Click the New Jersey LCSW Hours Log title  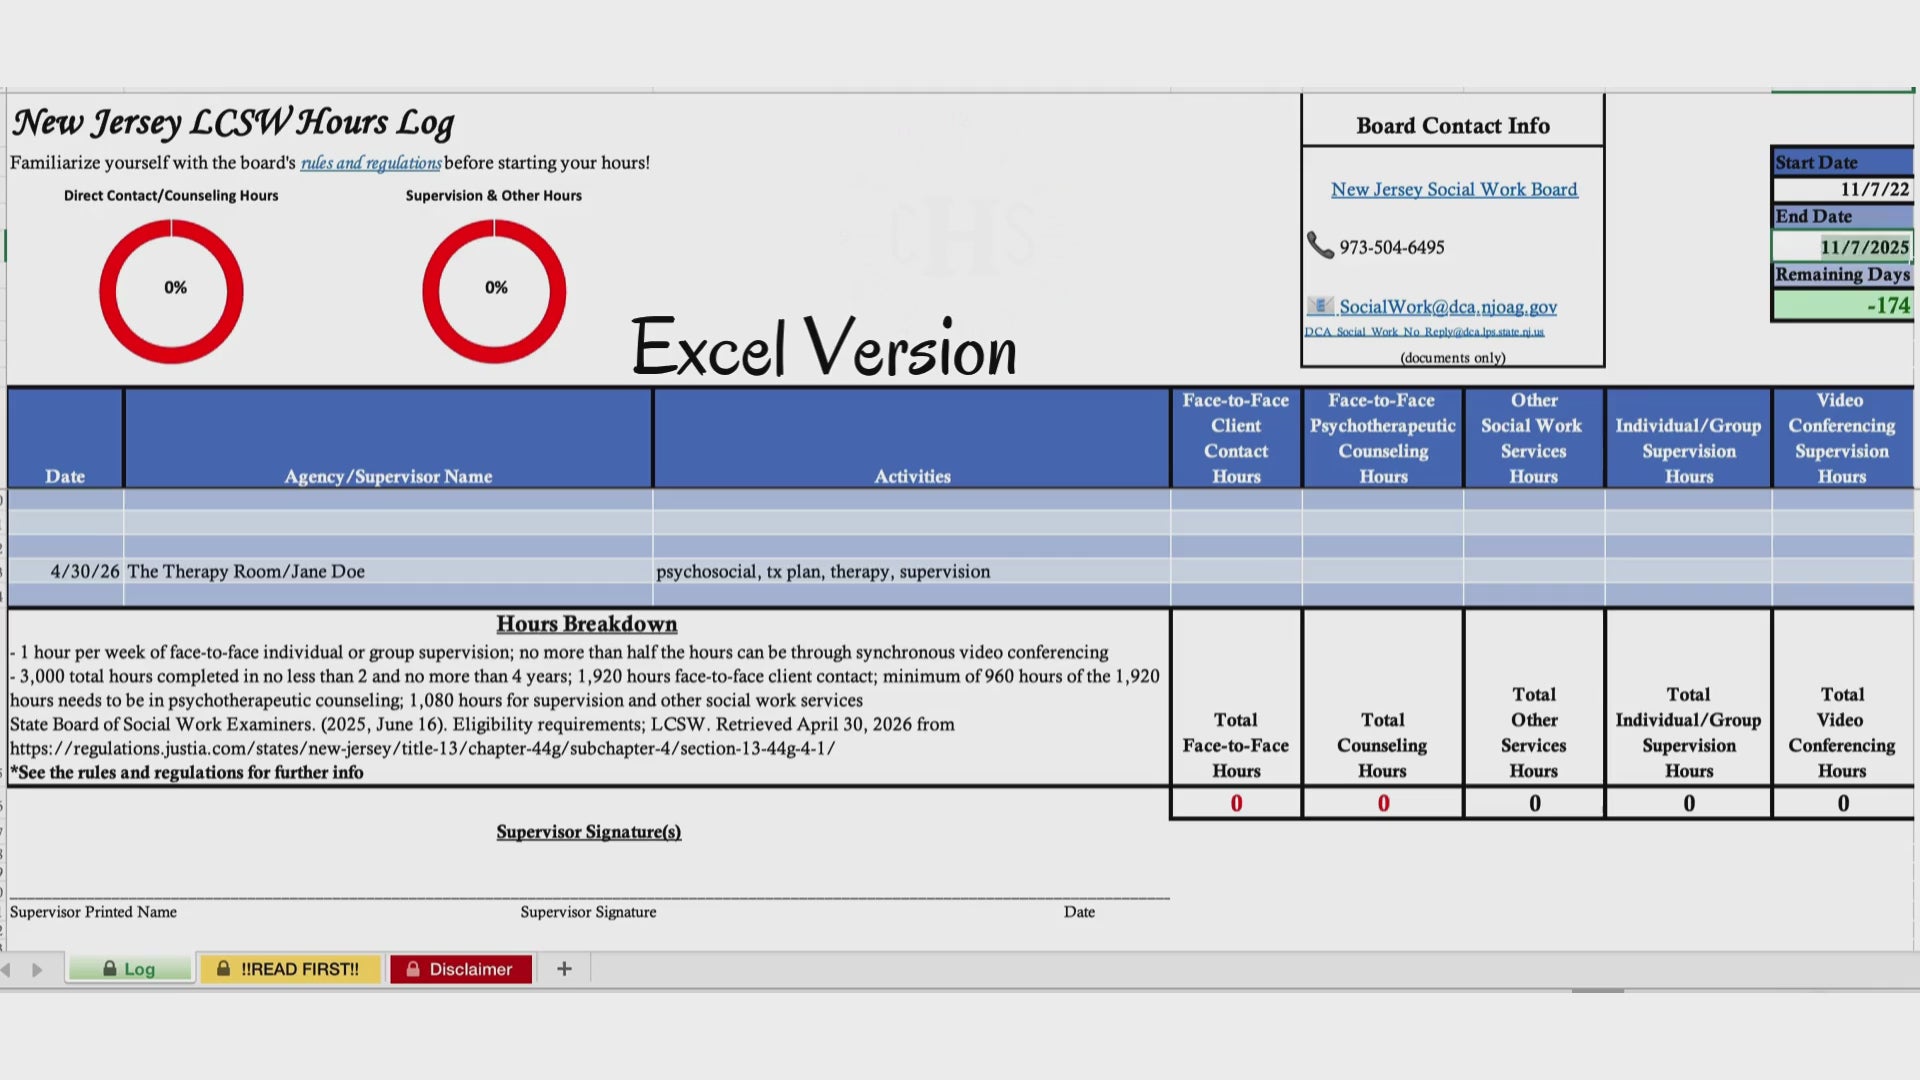[233, 123]
